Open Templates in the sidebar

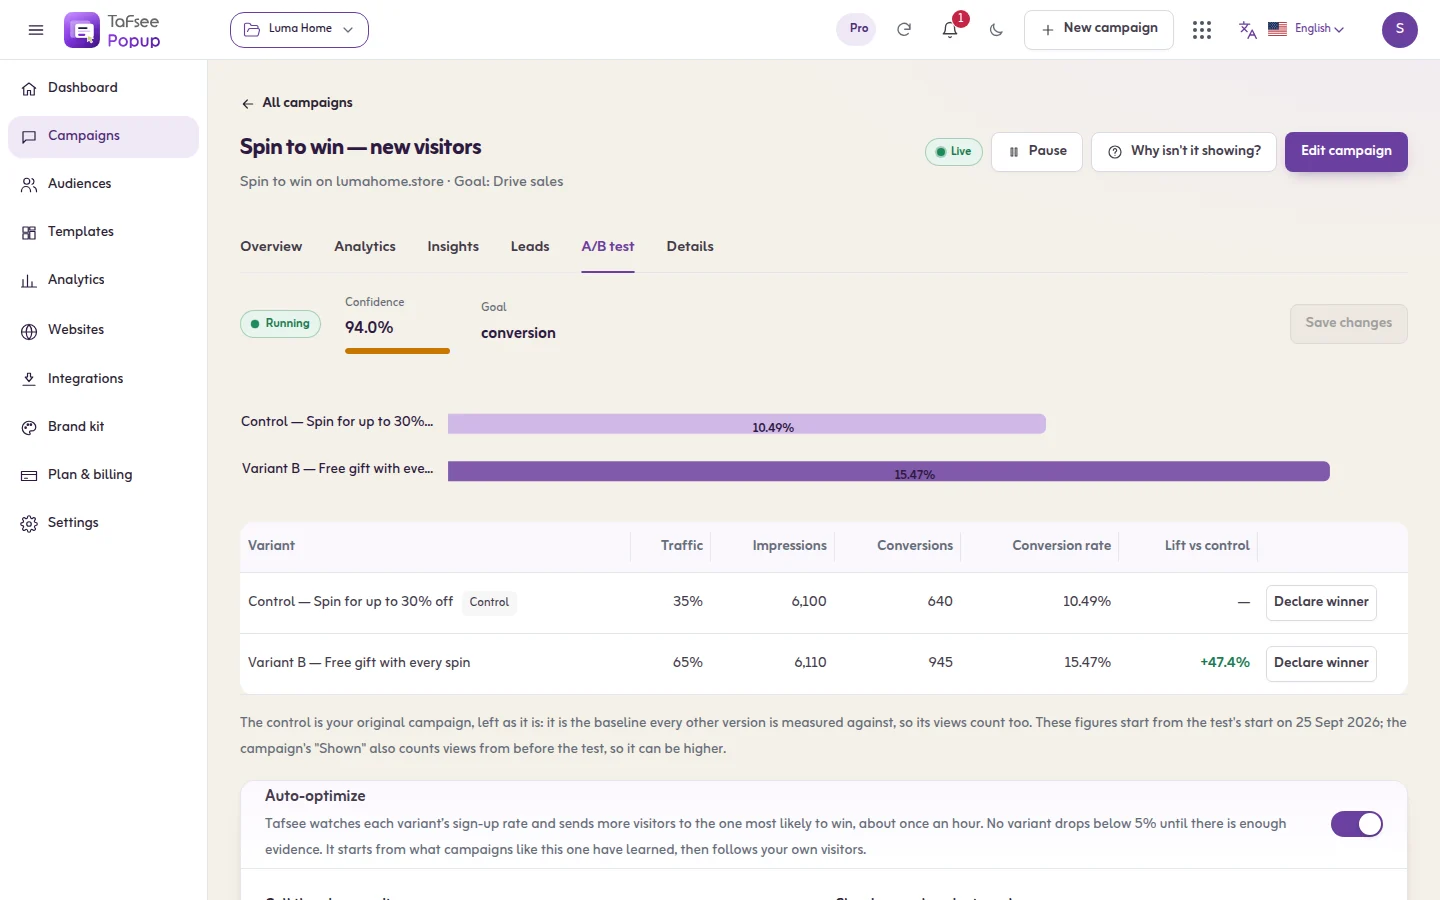104,233
